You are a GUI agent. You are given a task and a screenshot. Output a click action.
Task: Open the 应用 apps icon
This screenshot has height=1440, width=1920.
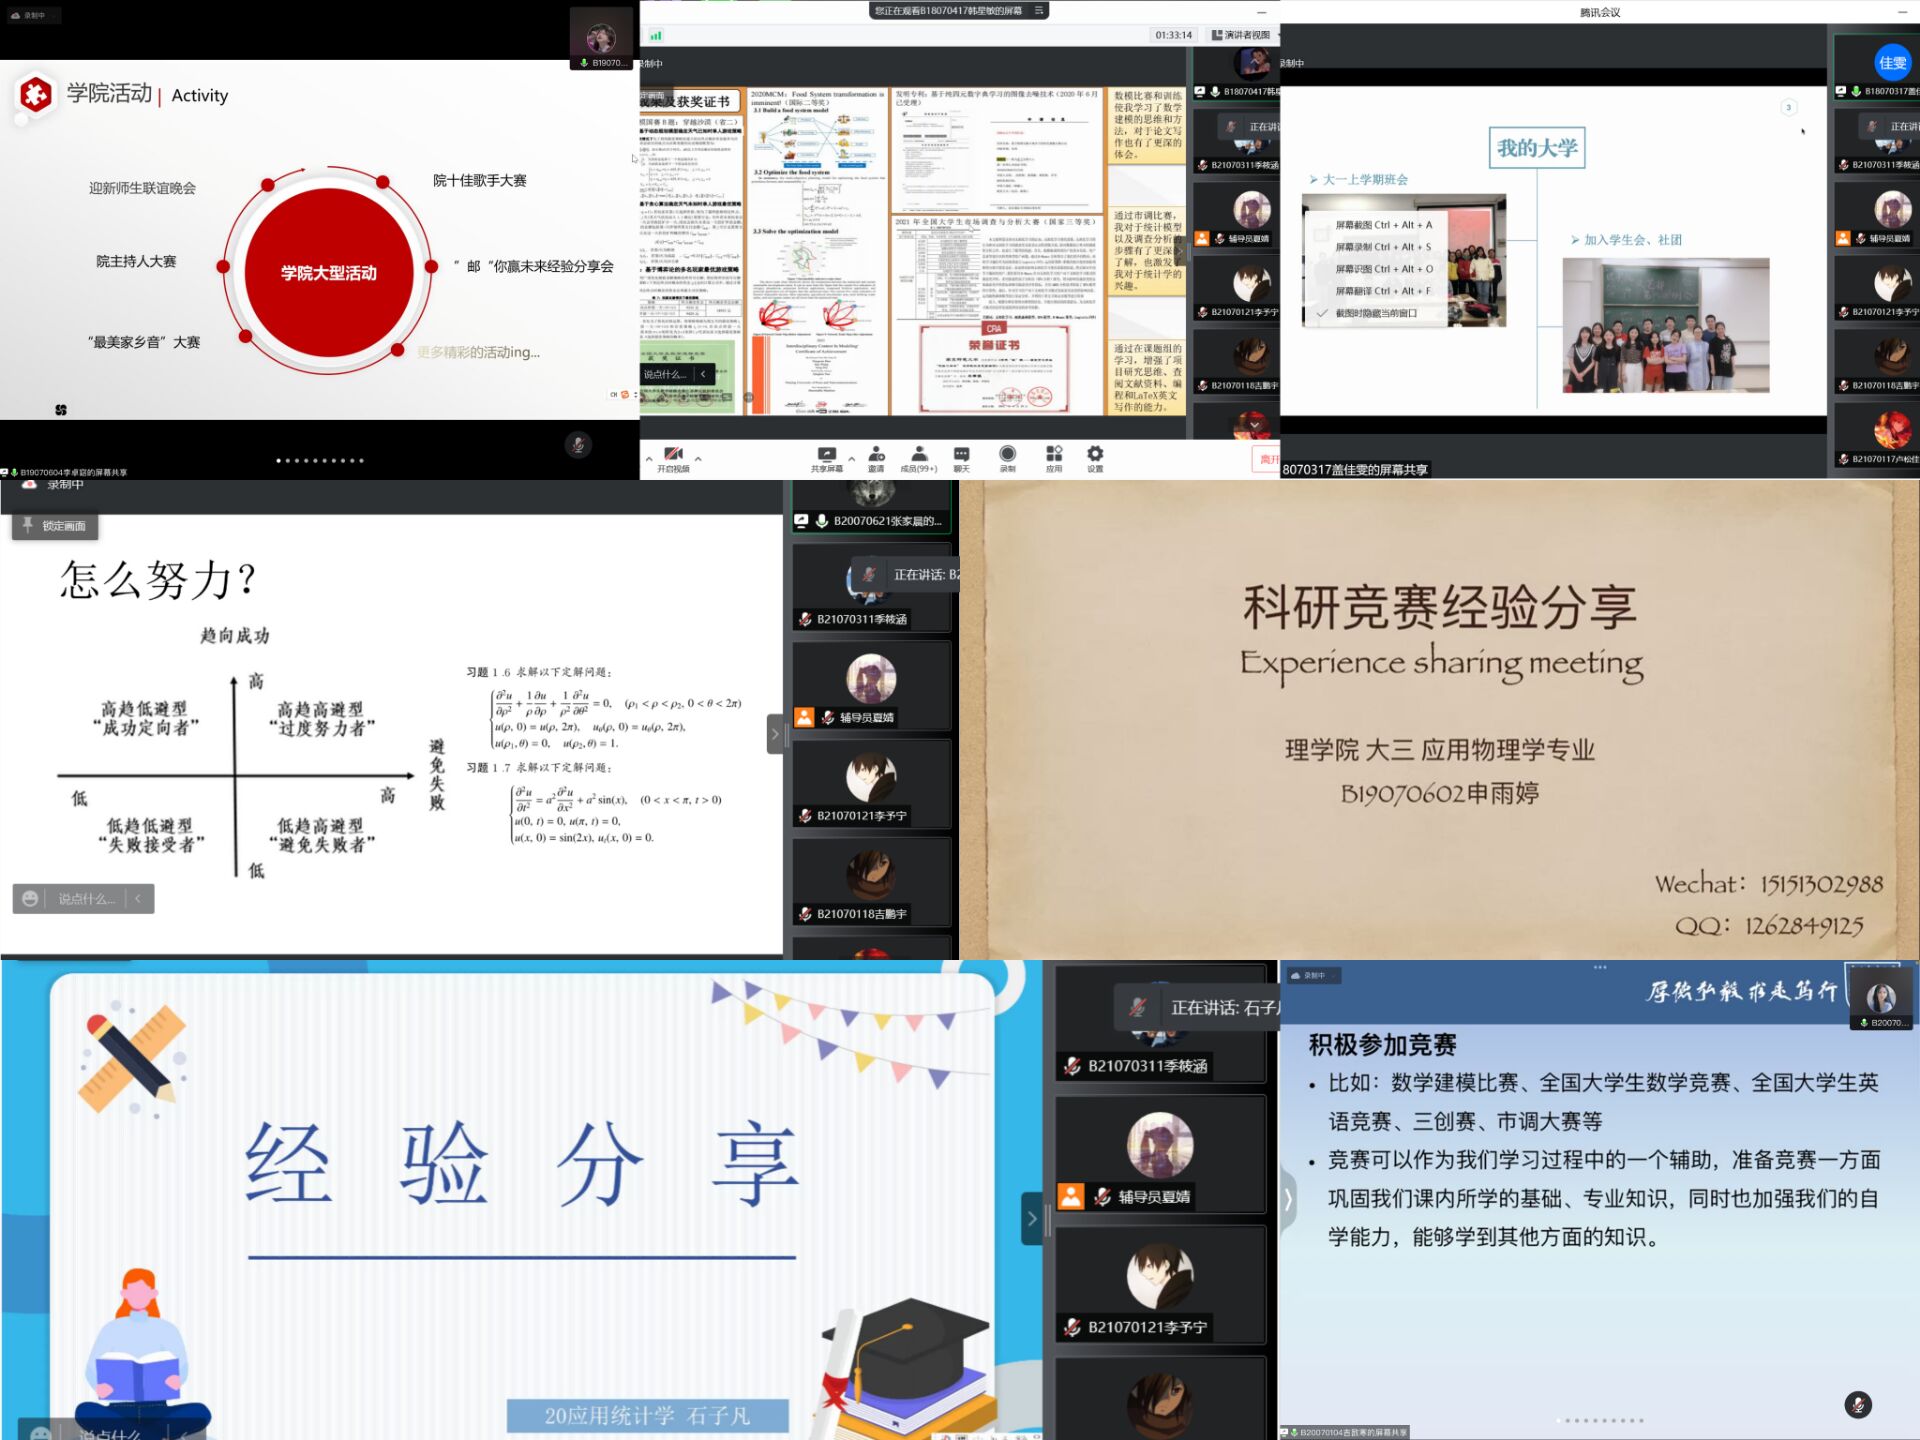tap(1054, 454)
